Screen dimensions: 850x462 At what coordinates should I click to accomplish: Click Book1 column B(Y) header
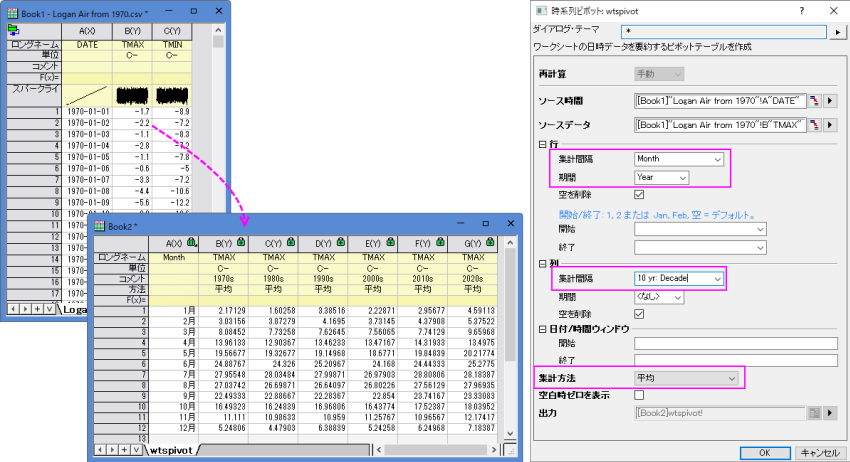click(x=132, y=31)
